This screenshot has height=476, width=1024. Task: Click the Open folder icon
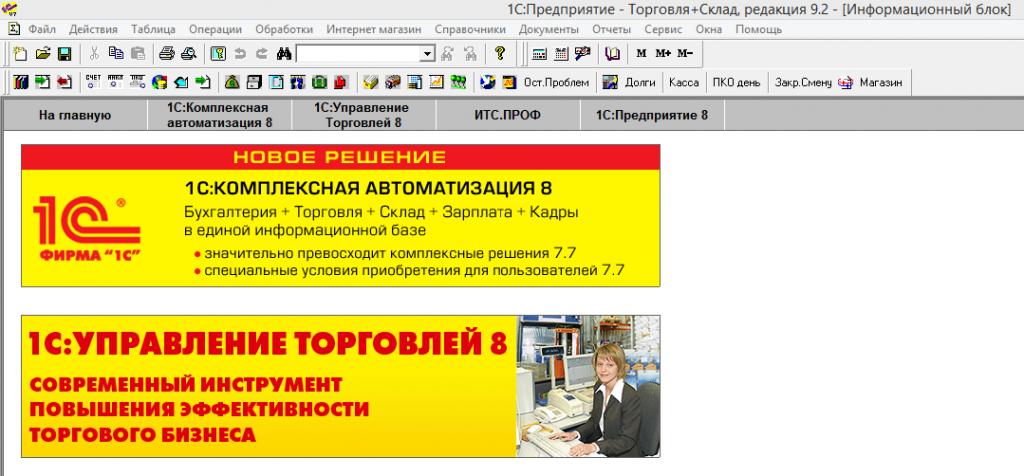43,54
